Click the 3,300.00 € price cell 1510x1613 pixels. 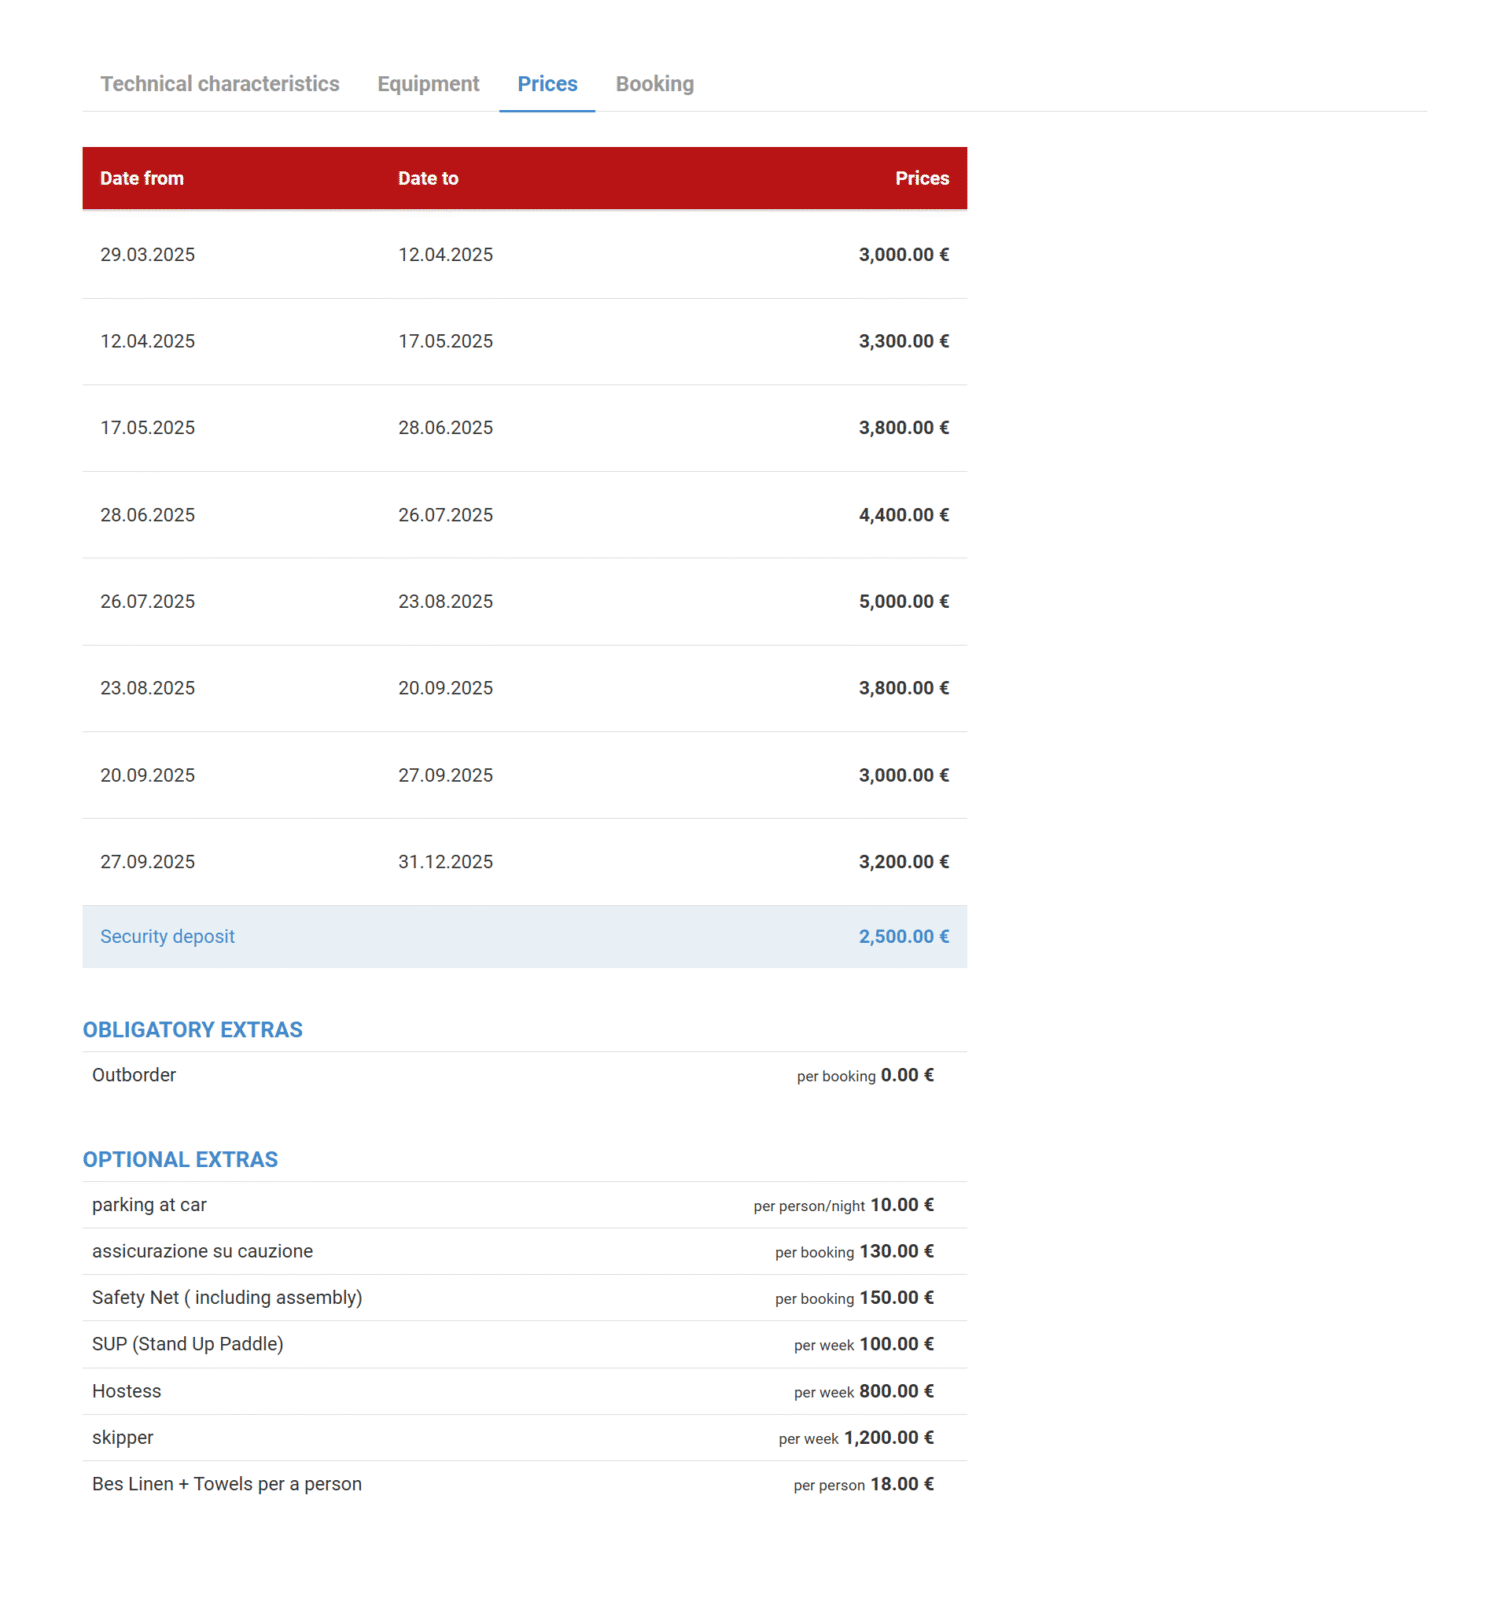903,342
